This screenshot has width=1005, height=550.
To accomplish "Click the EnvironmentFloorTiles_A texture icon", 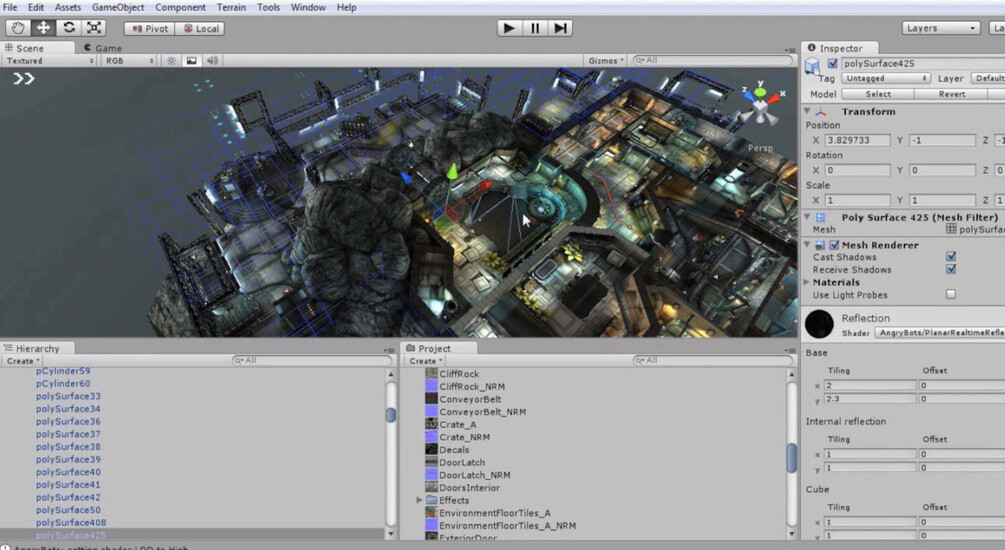I will tap(431, 513).
